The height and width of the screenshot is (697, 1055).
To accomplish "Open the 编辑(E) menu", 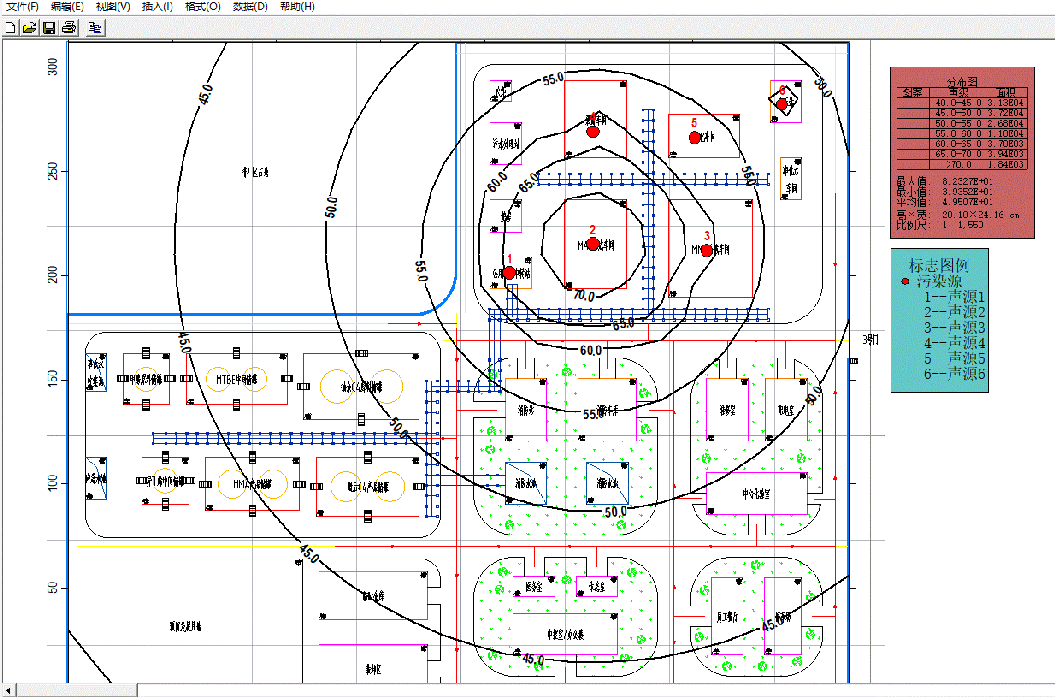I will 67,7.
